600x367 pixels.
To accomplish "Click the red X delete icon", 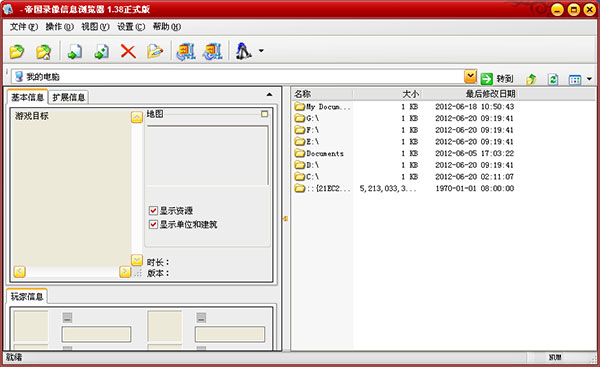I will (128, 51).
